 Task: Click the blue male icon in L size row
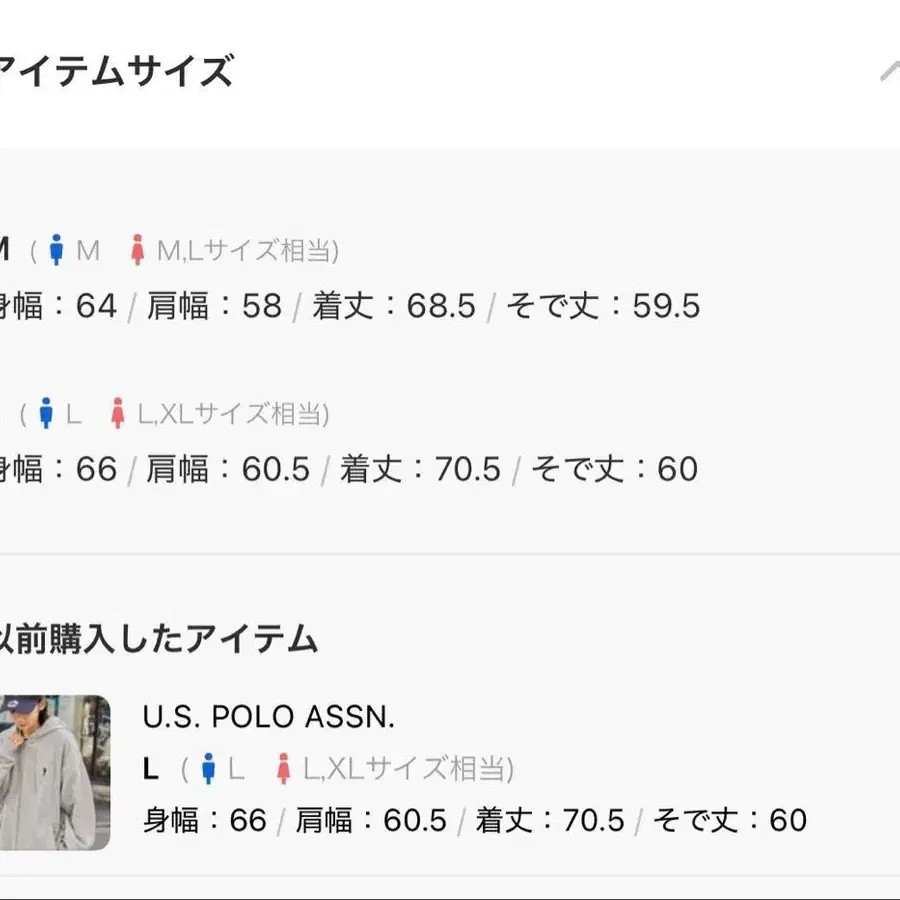46,413
